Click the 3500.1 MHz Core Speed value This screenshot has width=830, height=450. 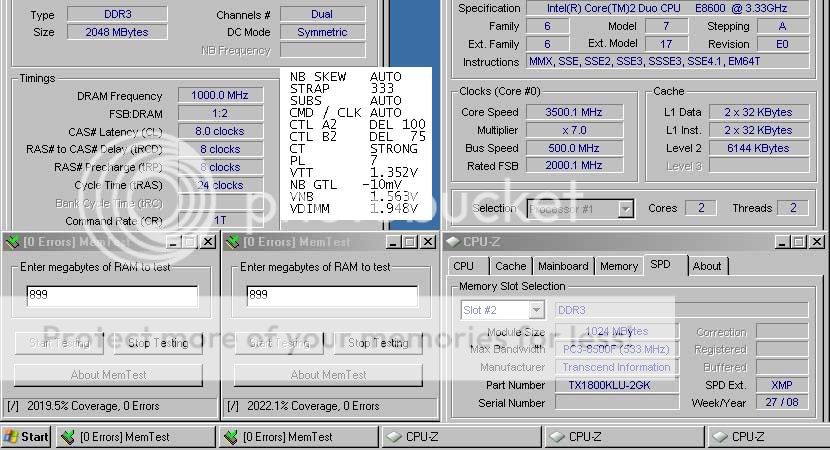pos(574,112)
